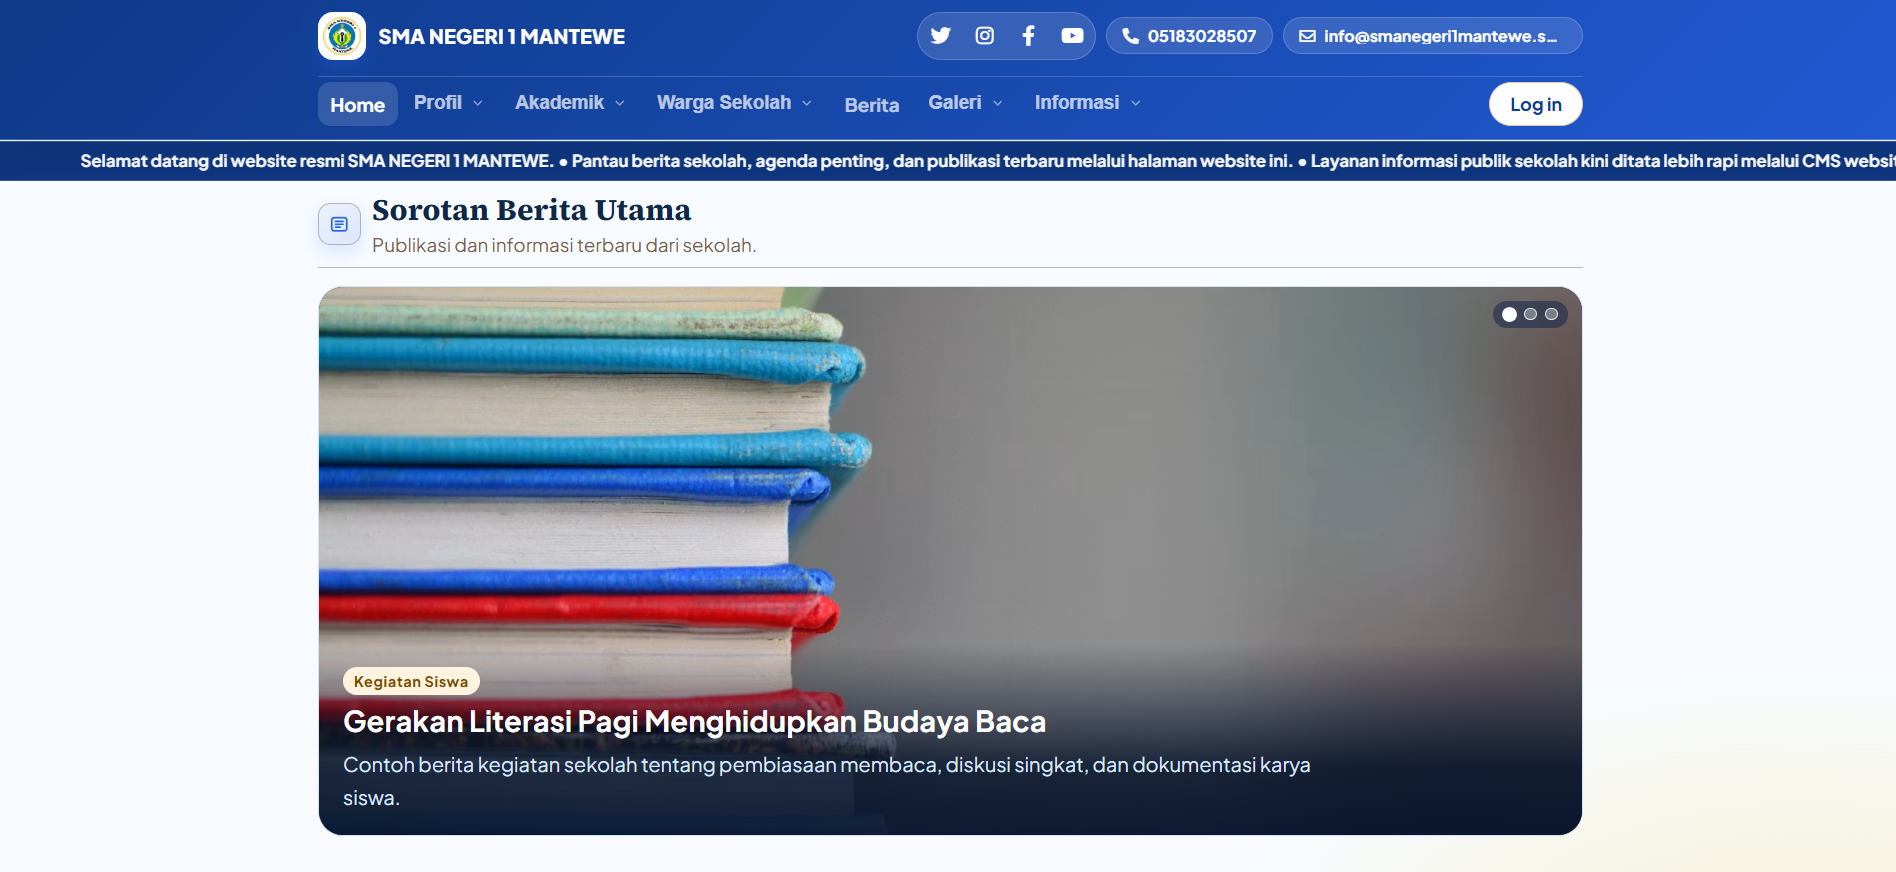Click the news icon beside Sorotan Berita Utama
Viewport: 1896px width, 872px height.
click(x=339, y=224)
